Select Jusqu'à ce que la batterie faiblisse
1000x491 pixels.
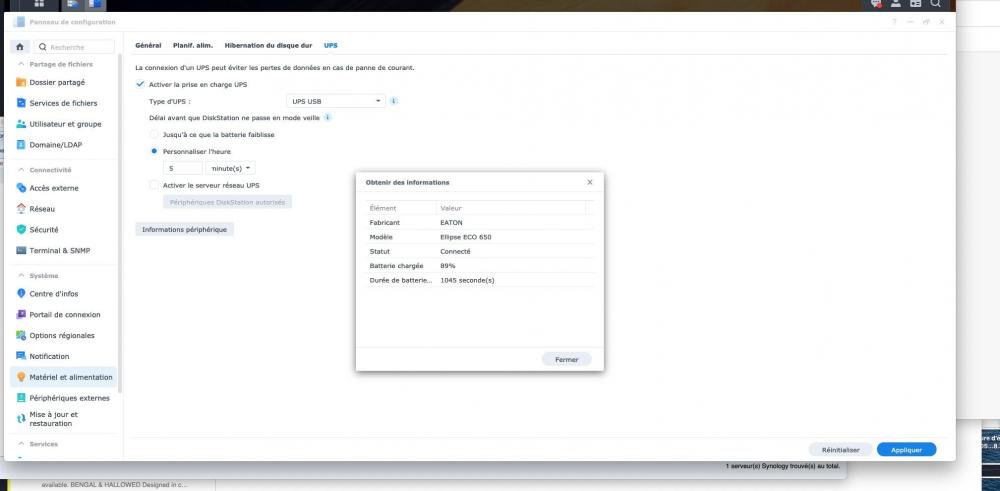(x=153, y=134)
